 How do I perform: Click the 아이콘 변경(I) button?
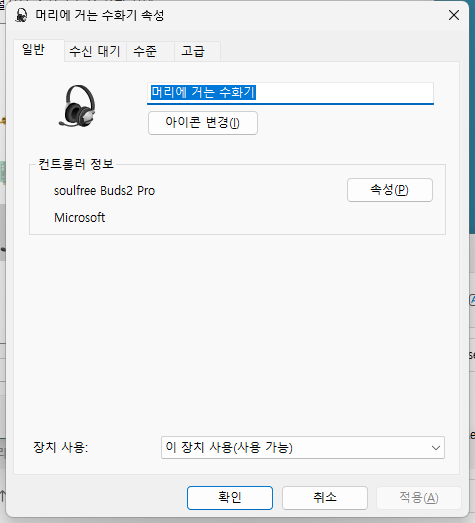click(x=203, y=123)
